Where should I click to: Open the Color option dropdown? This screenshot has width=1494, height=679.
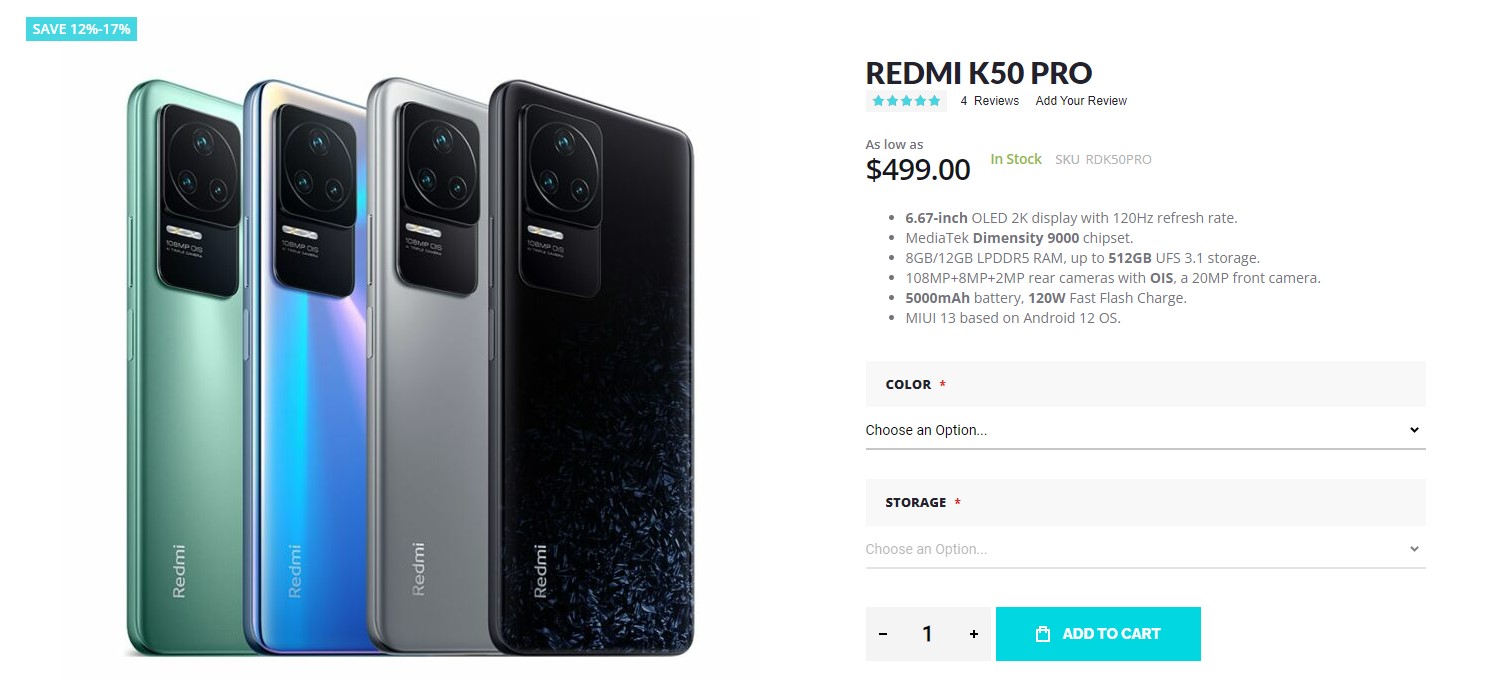[1145, 430]
